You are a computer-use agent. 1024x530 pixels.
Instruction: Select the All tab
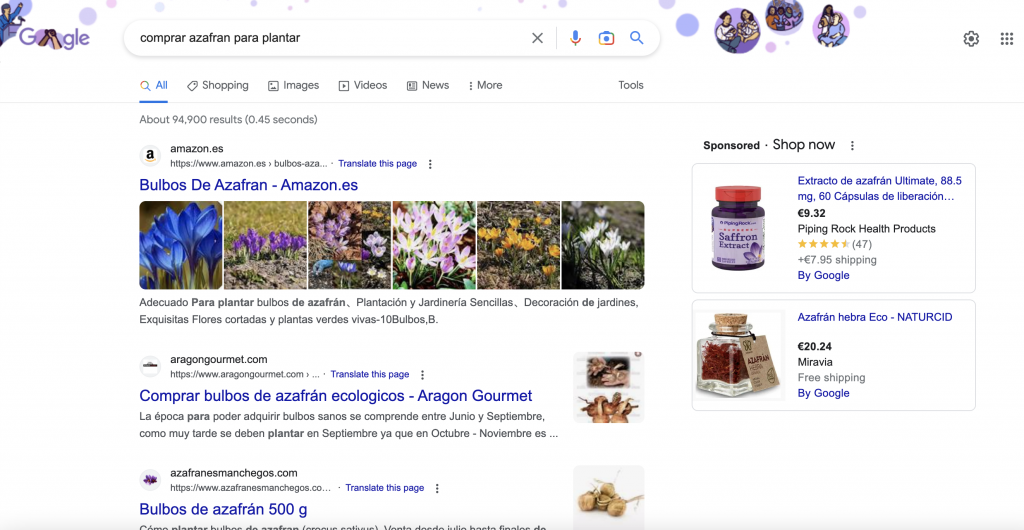[x=153, y=86]
